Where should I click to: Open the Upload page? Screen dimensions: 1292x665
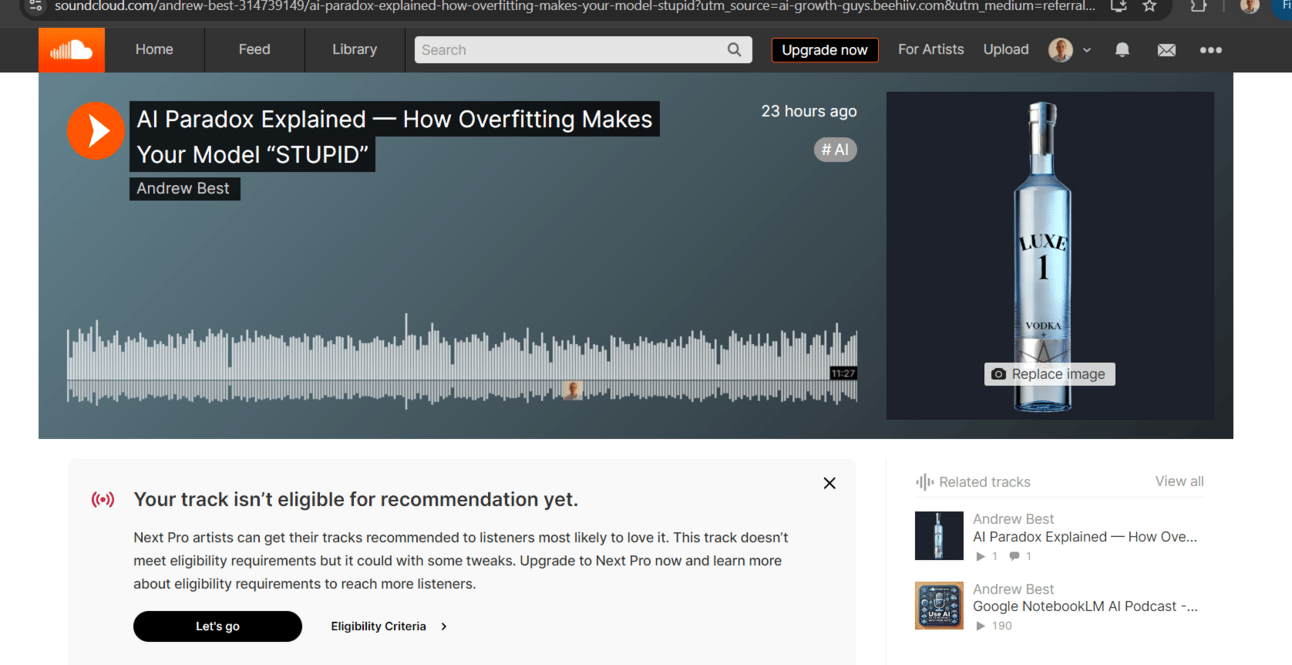coord(1006,49)
